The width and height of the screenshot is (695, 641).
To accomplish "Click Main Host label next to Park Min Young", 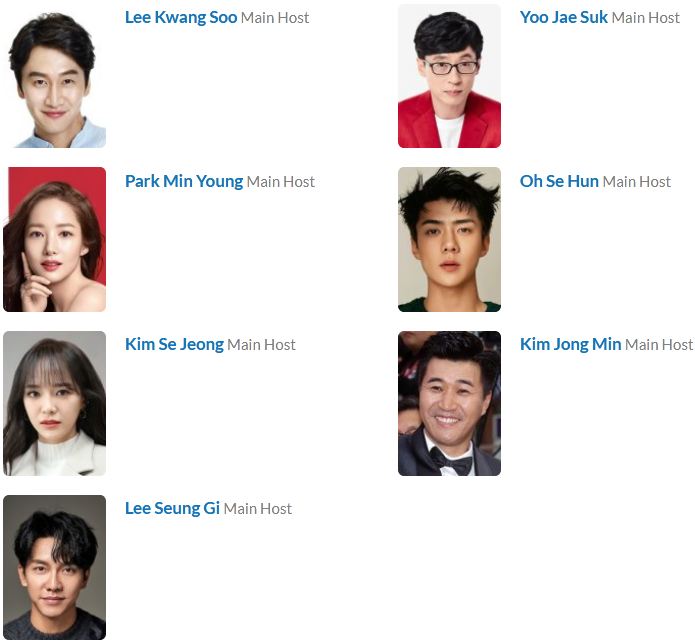I will (281, 182).
